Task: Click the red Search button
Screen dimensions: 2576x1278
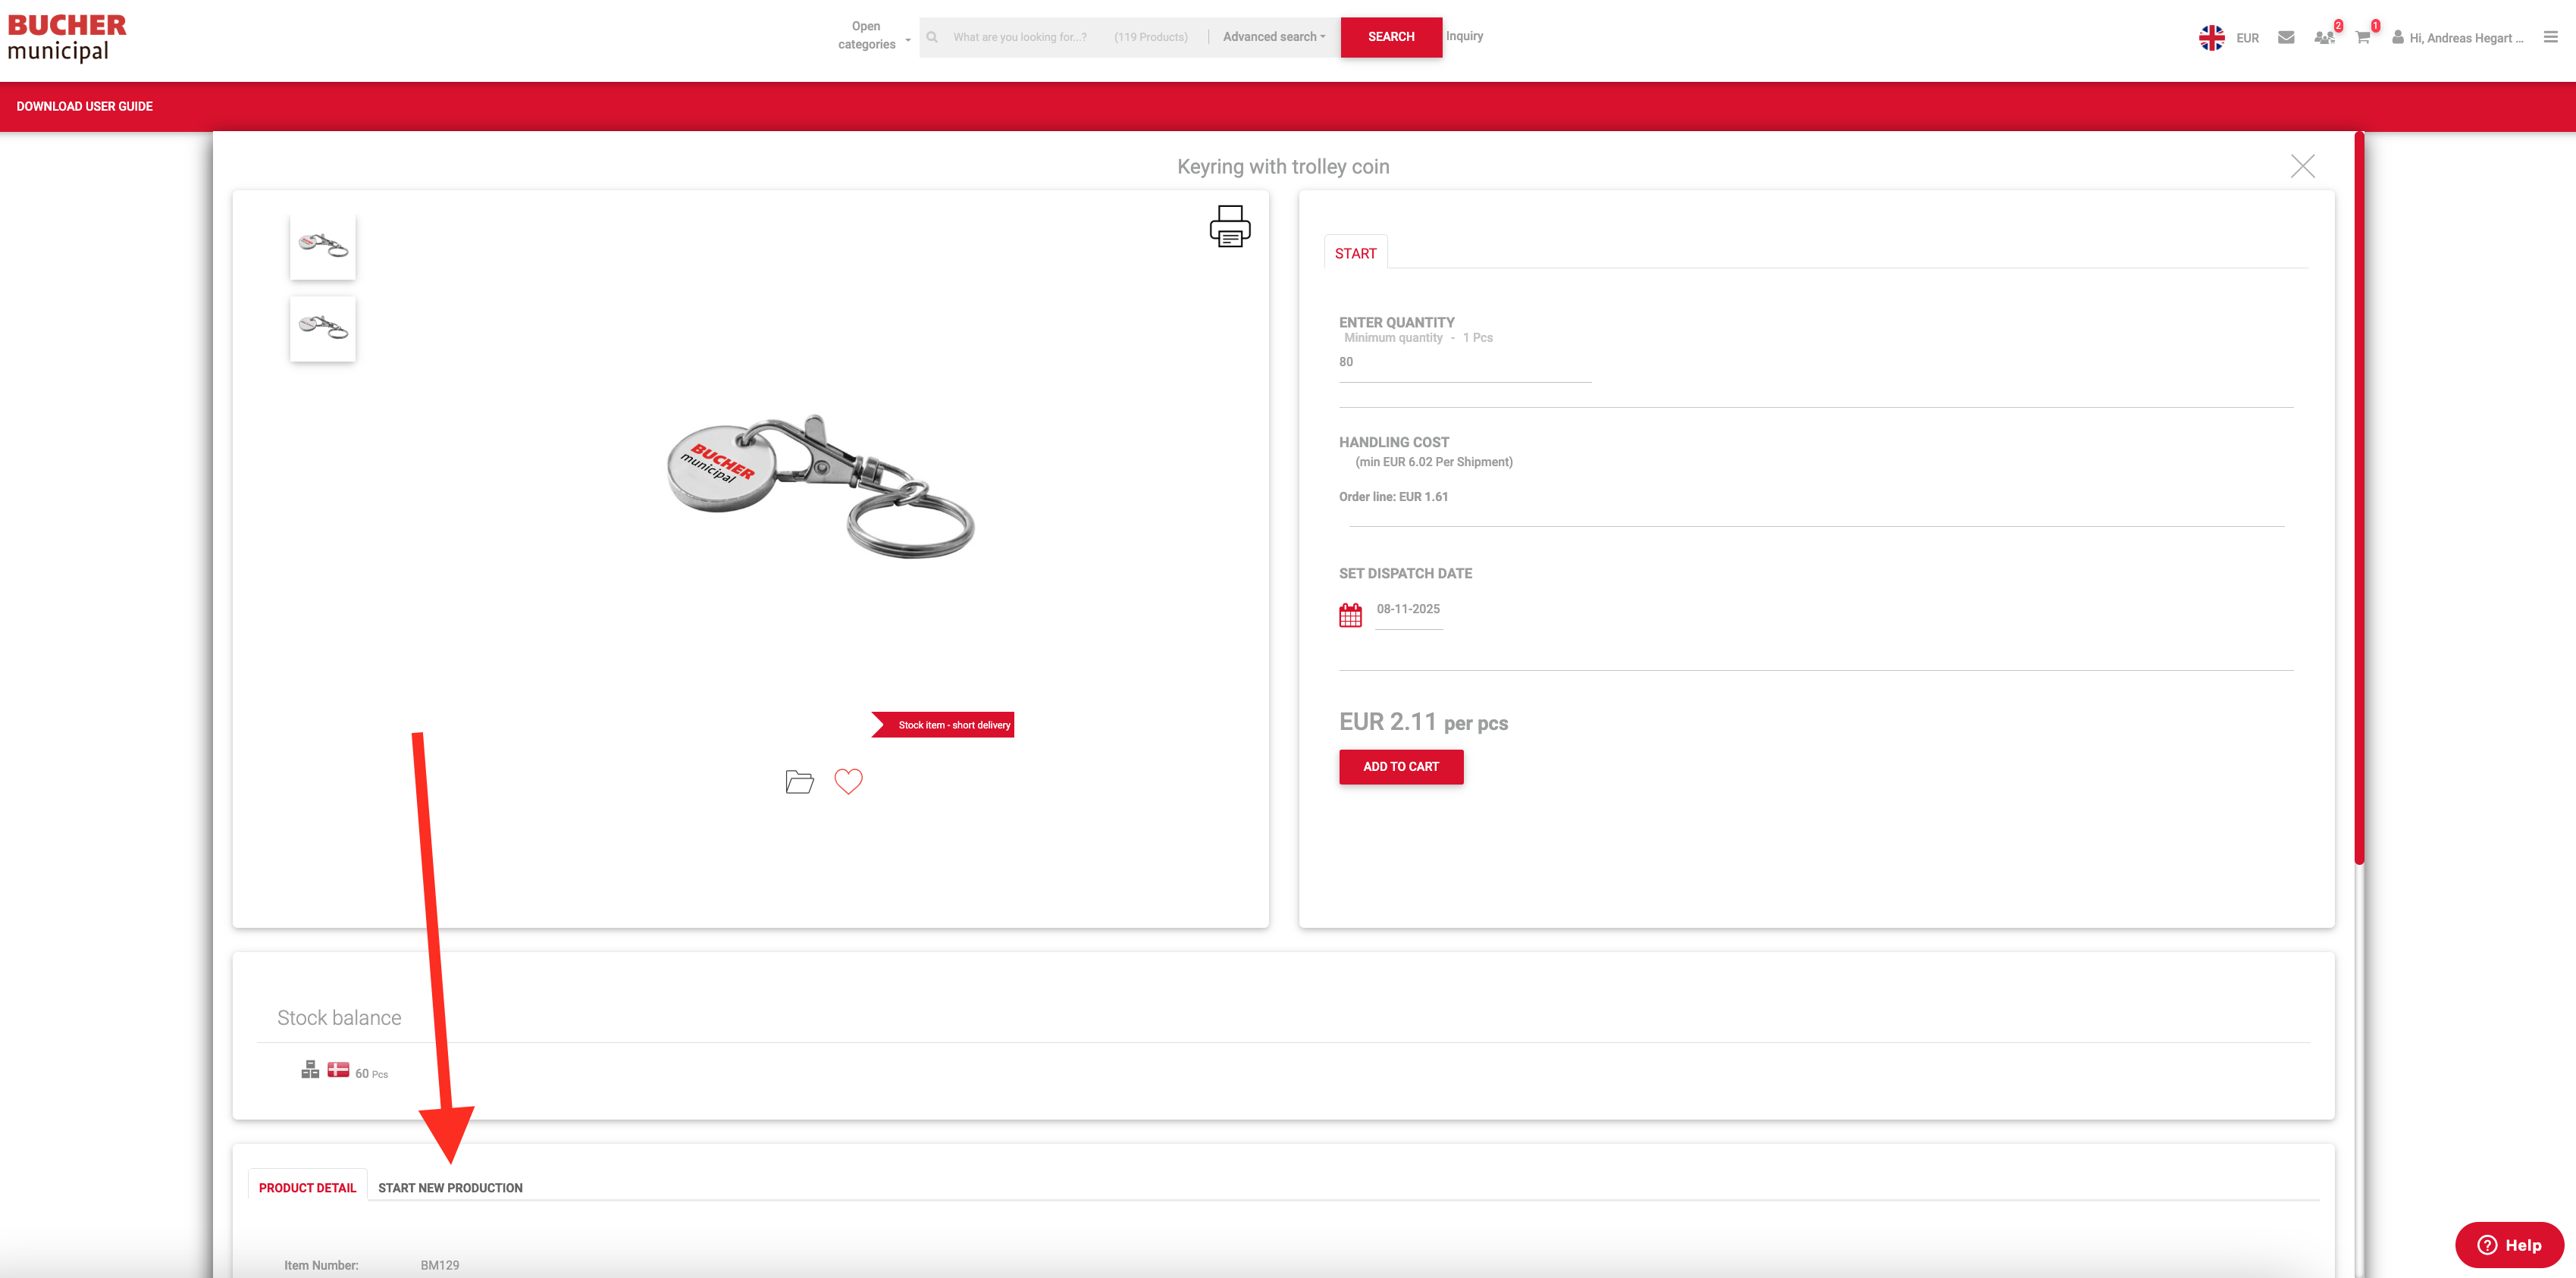Action: [1390, 37]
